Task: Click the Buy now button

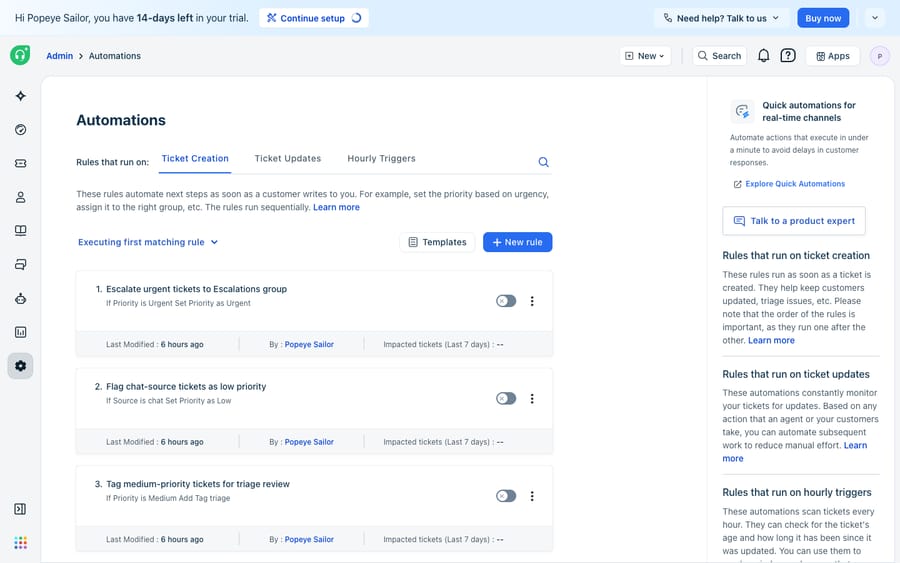Action: pos(823,18)
